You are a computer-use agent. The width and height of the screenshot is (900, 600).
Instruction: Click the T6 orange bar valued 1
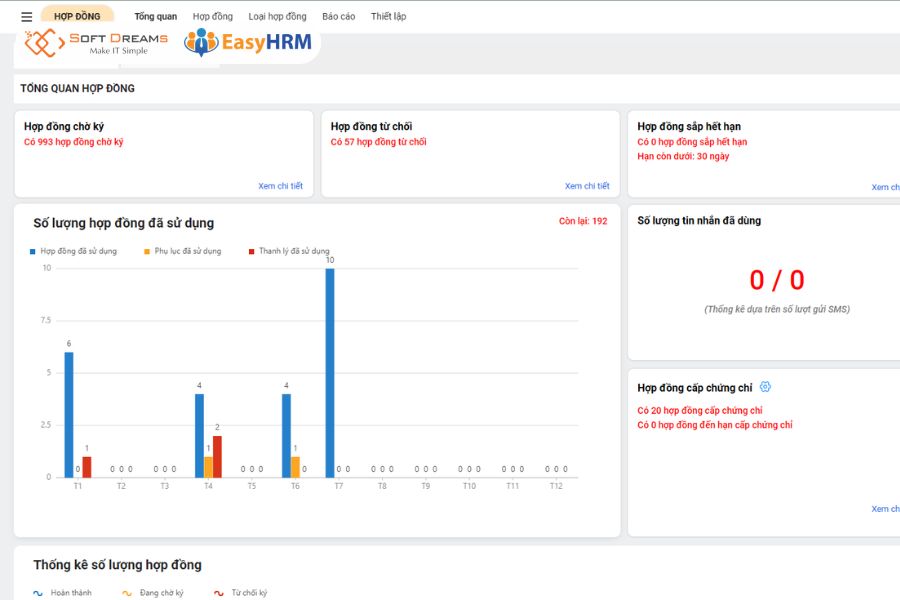295,467
